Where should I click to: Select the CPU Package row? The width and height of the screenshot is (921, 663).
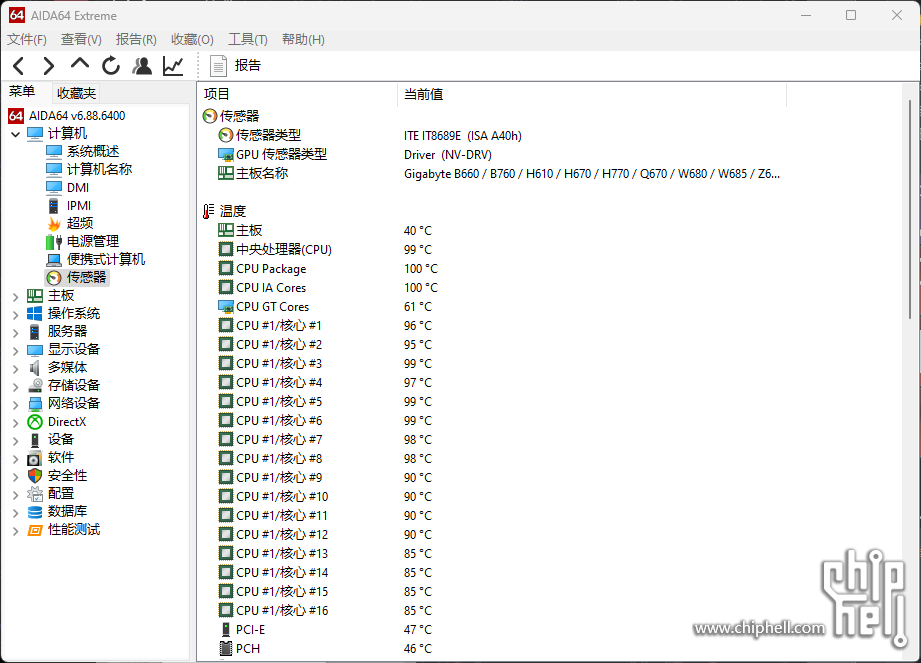pos(502,268)
